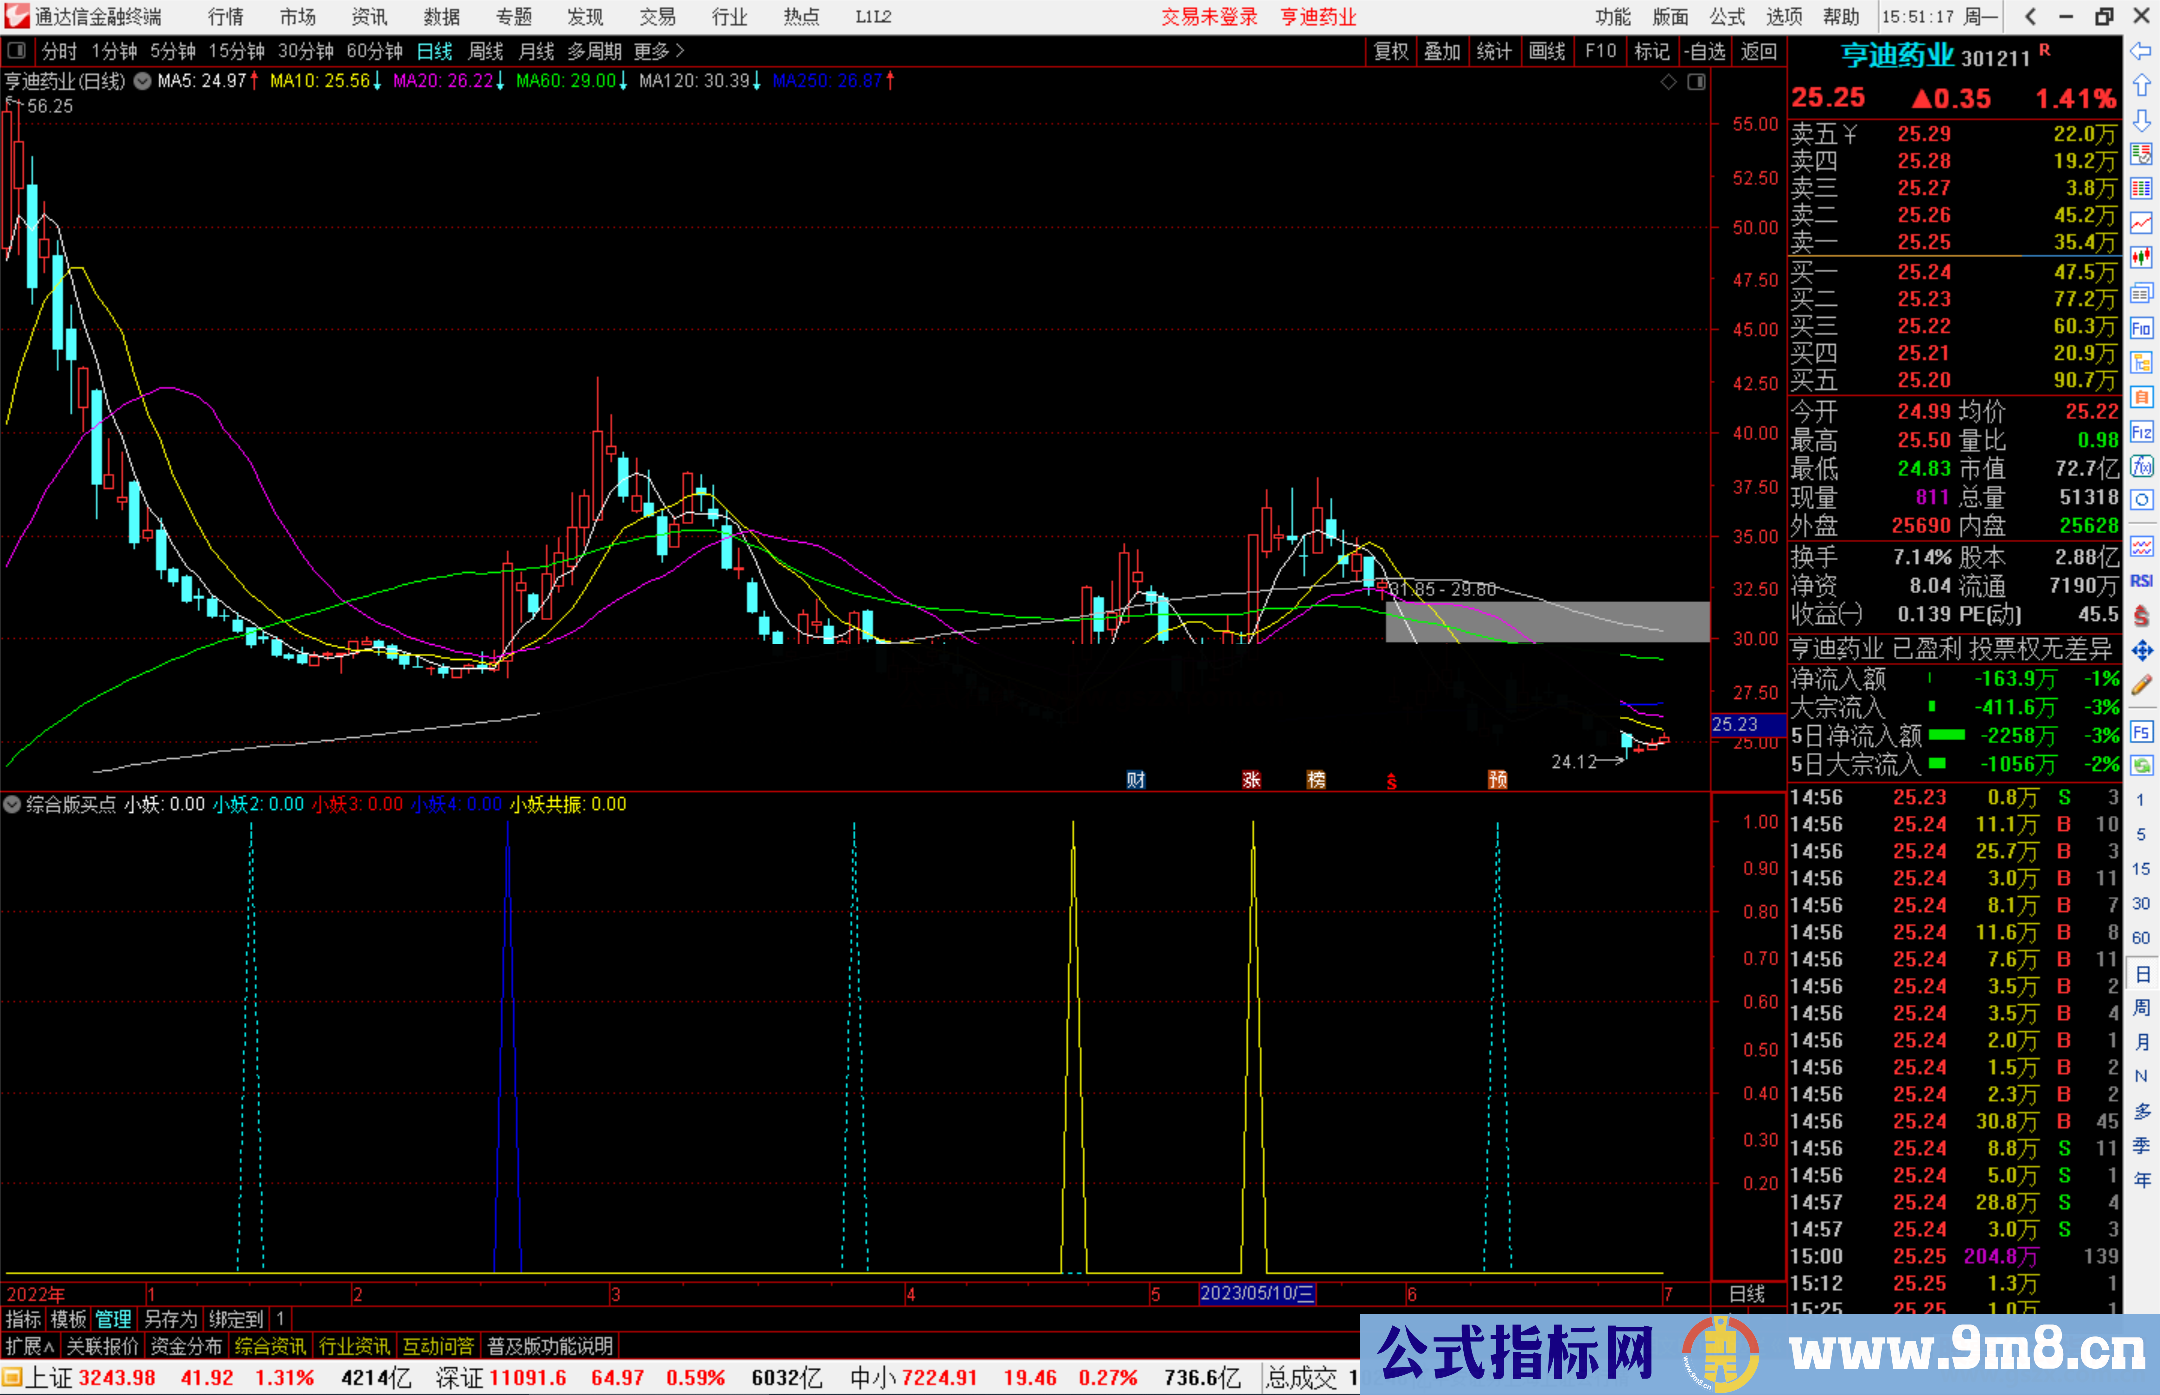Click the blue four-way move arrows icon
The width and height of the screenshot is (2160, 1395).
coord(2141,651)
